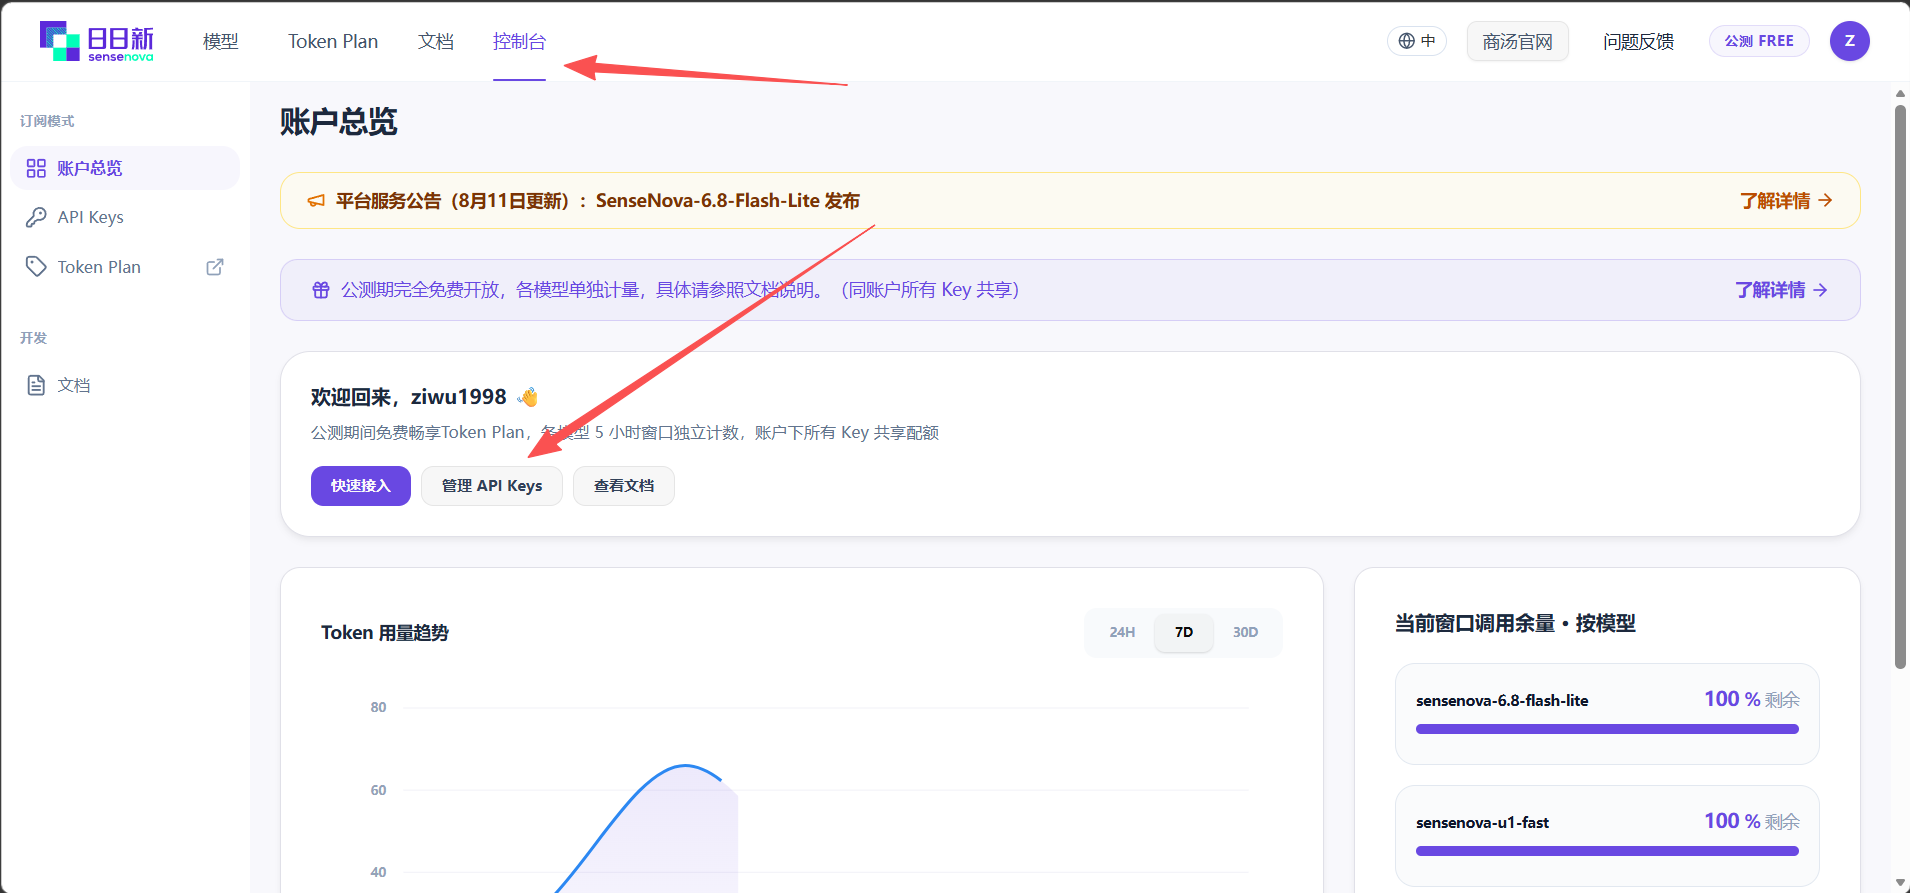Open 文档 in the sidebar
The height and width of the screenshot is (893, 1910).
tap(125, 385)
